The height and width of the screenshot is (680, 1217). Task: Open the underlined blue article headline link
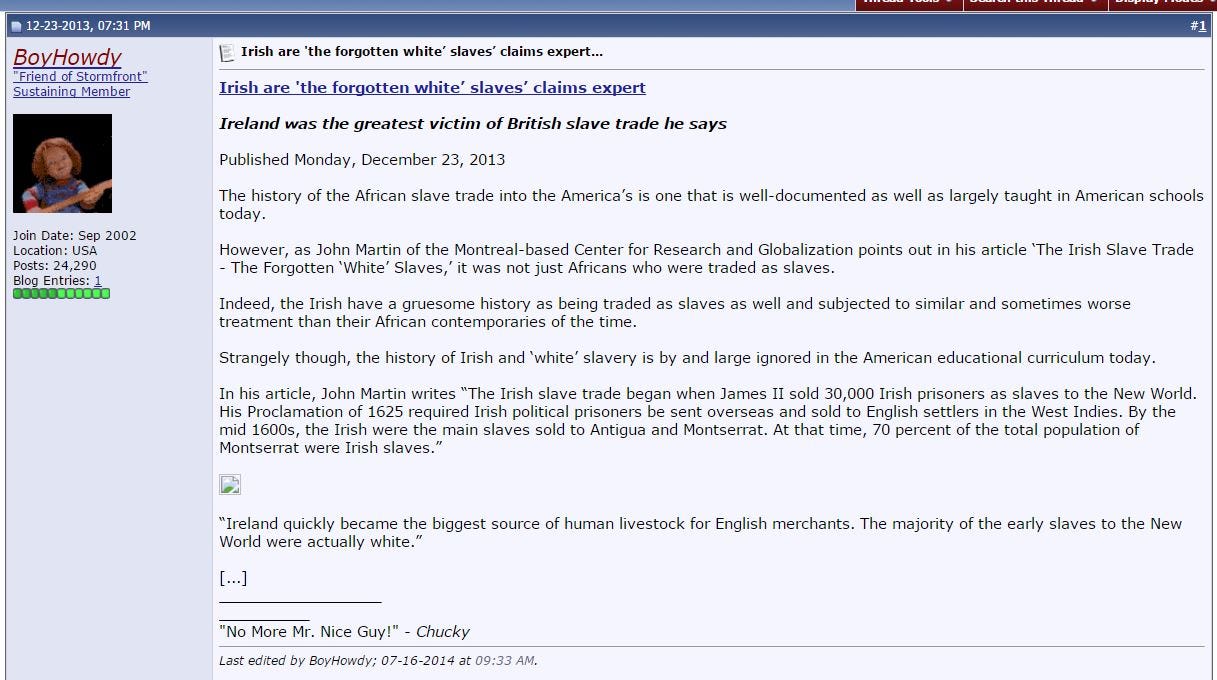pos(432,87)
